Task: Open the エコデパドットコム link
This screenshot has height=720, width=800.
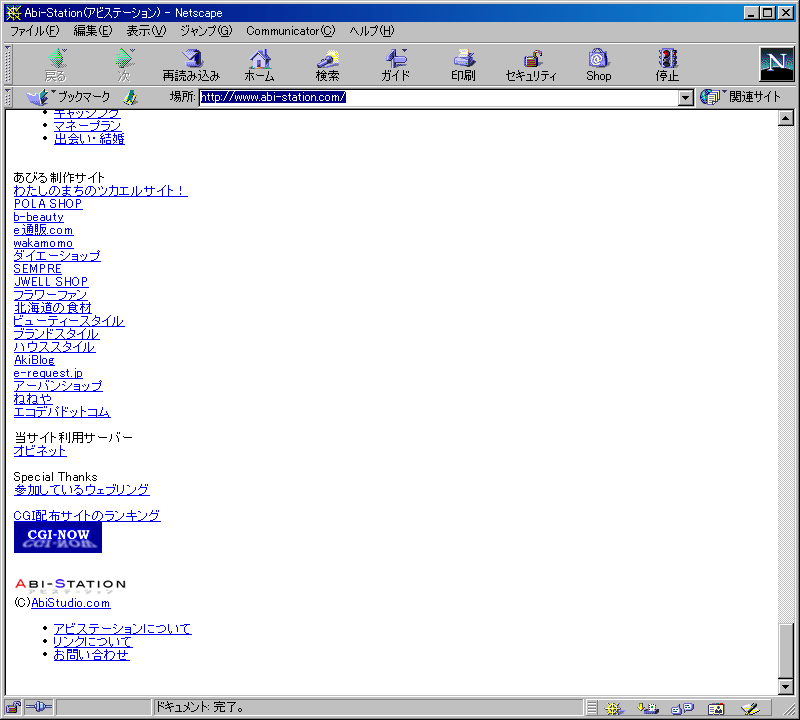Action: click(62, 412)
